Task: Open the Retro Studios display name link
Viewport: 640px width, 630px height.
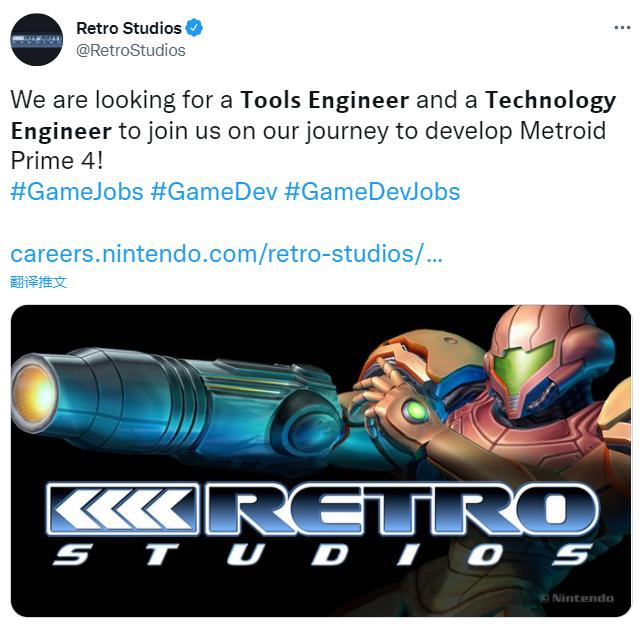Action: [x=129, y=28]
